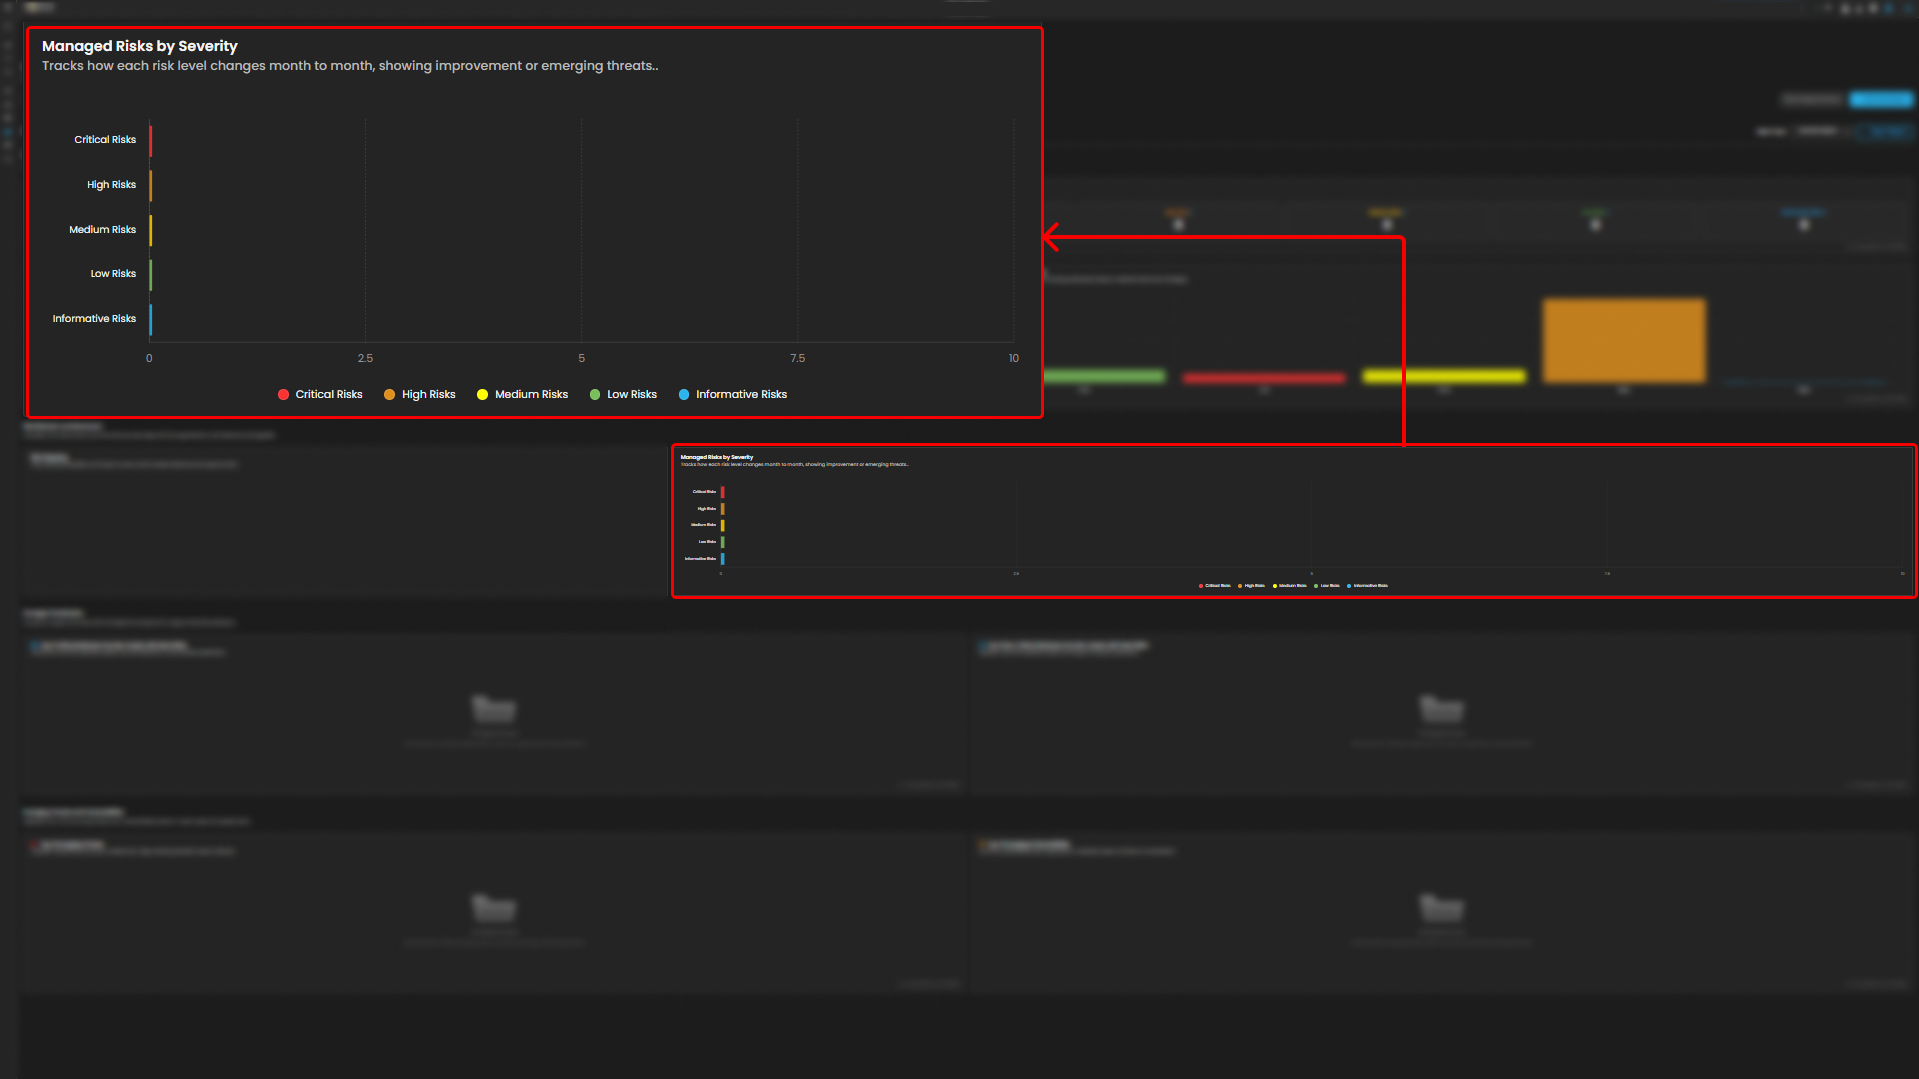Select the yellow Medium Risks bar in enlarged chart
1919x1079 pixels.
coord(151,230)
